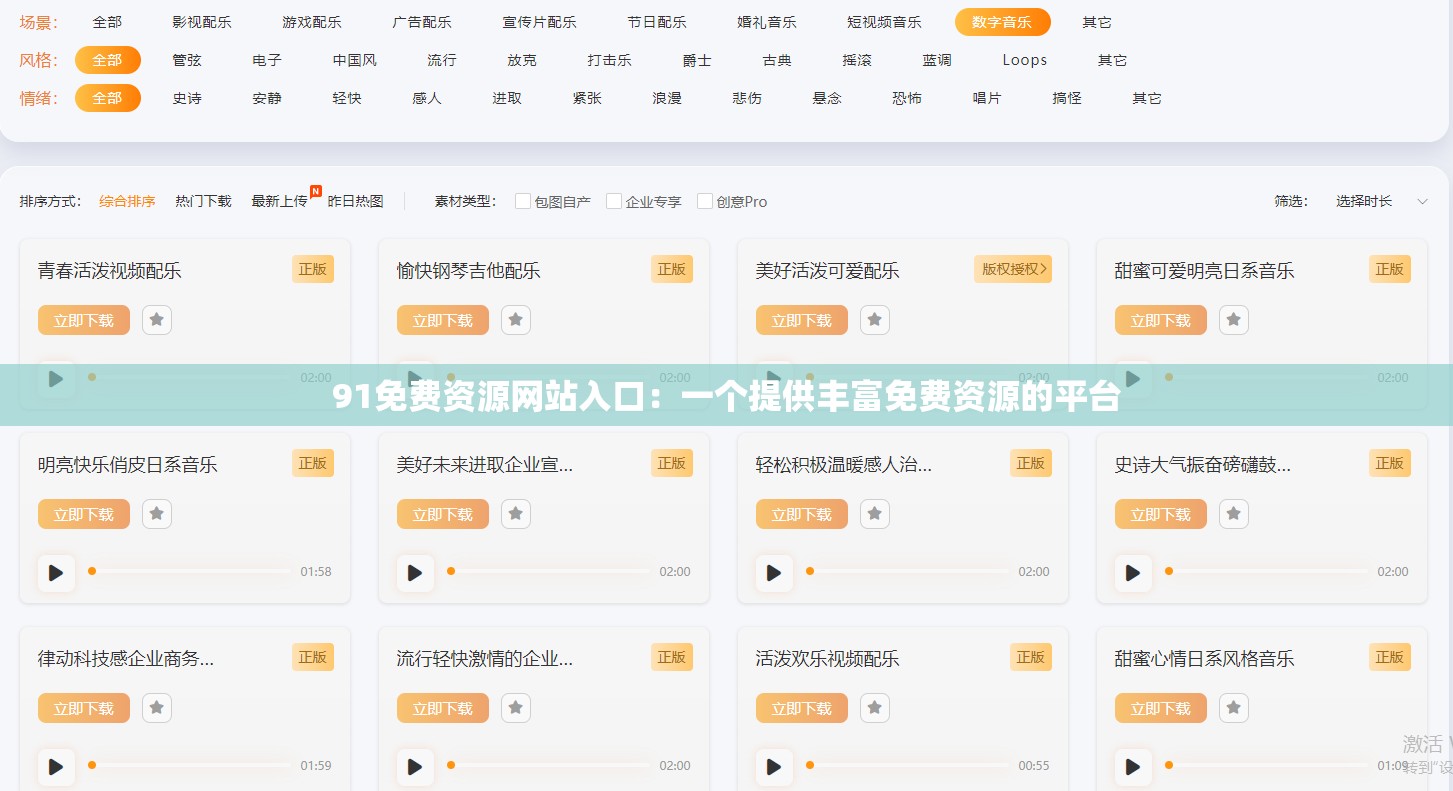Filter by 中国风 style
Screen dimensions: 1453x791
pos(355,60)
